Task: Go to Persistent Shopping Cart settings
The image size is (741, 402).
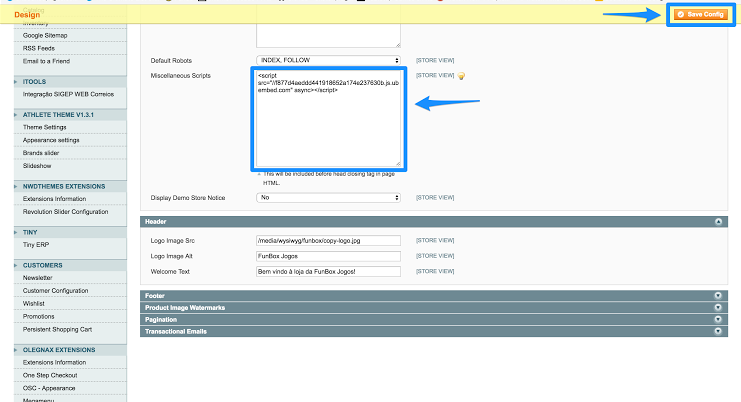Action: (x=57, y=329)
